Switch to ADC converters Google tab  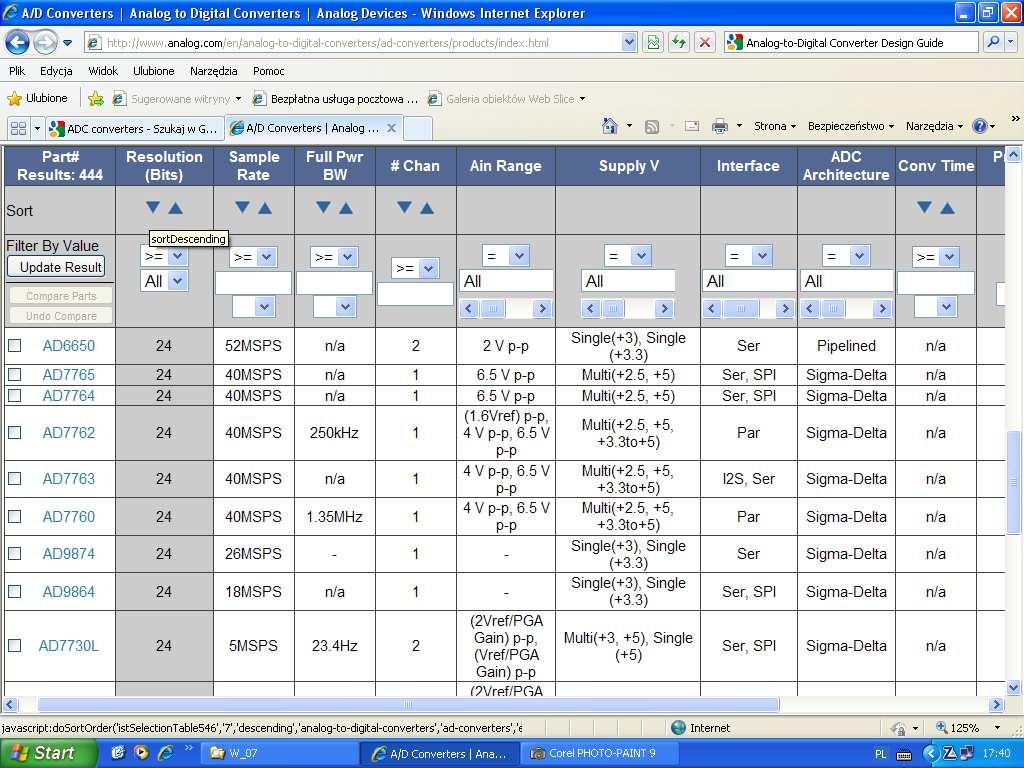136,129
